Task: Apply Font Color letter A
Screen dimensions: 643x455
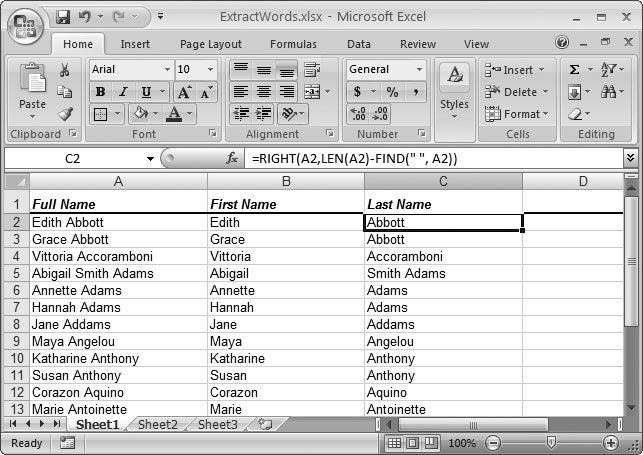Action: click(174, 114)
